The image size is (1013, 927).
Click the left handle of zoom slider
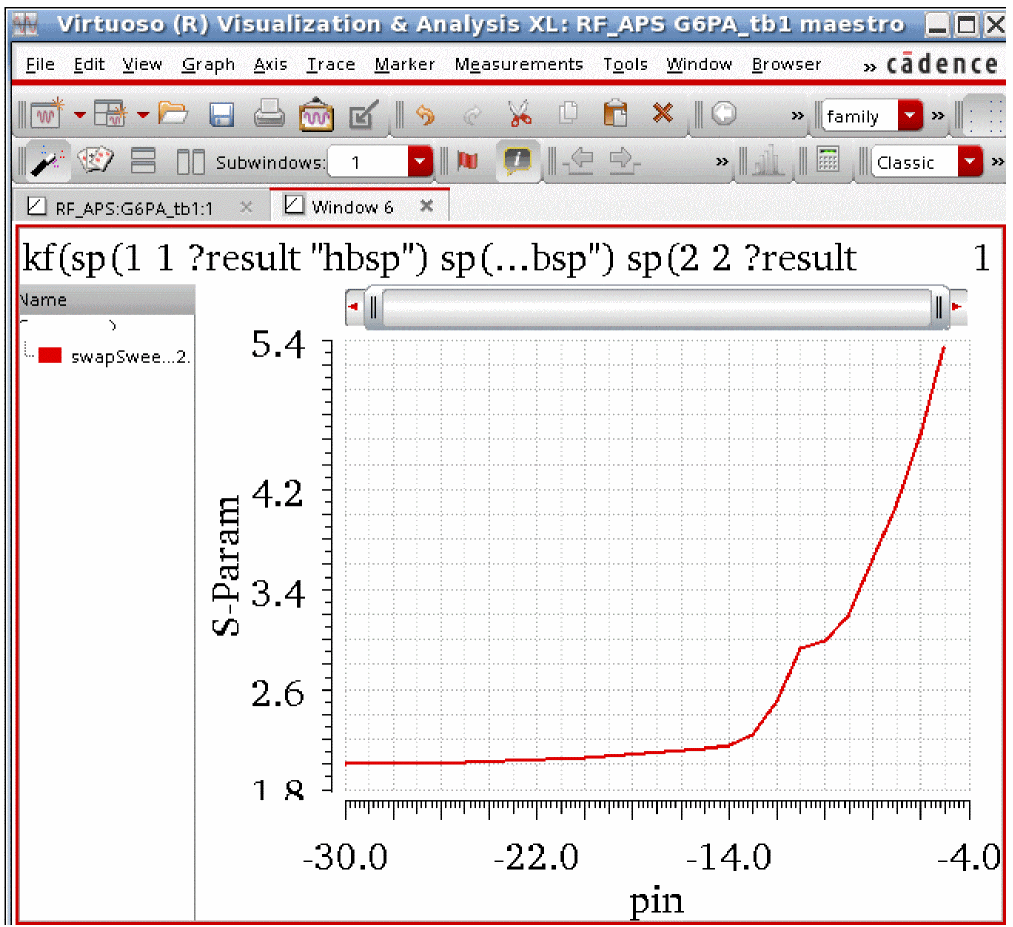pos(373,307)
